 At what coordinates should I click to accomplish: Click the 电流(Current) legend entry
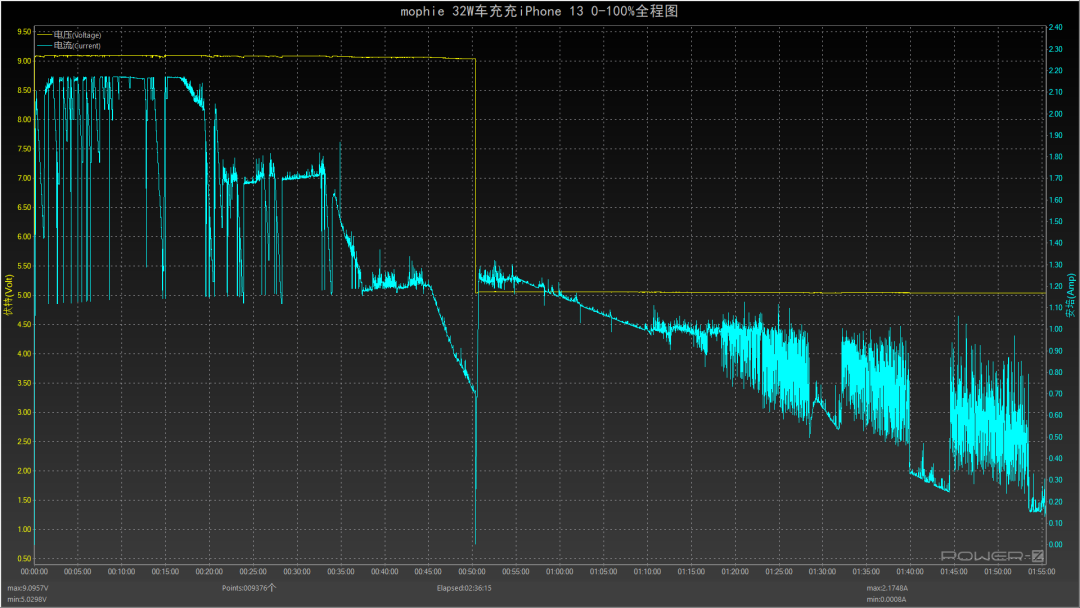(x=69, y=45)
